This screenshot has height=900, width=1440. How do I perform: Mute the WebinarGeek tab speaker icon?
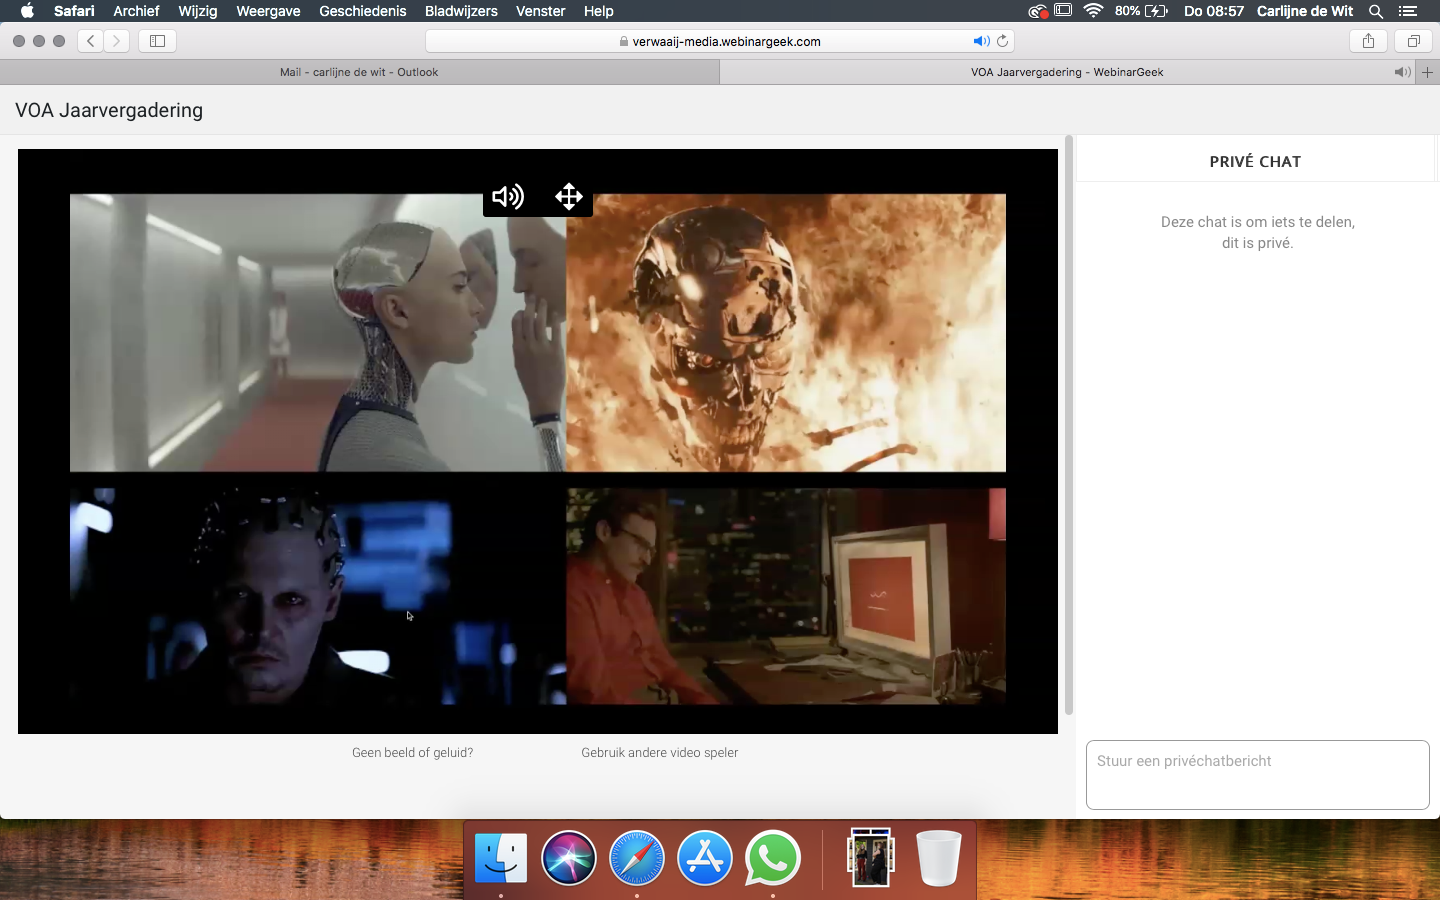tap(1403, 72)
